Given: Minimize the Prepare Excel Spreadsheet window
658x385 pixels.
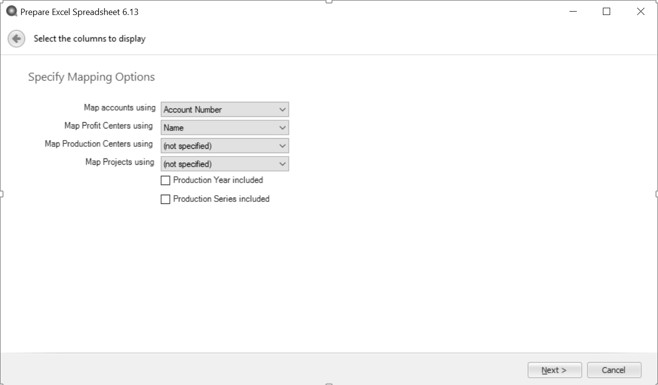Looking at the screenshot, I should pyautogui.click(x=573, y=11).
